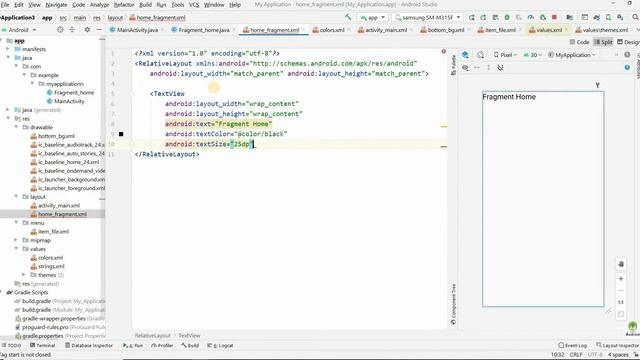Screen dimensions: 640x360
Task: Click the Make Project hammer icon
Action: (348, 17)
